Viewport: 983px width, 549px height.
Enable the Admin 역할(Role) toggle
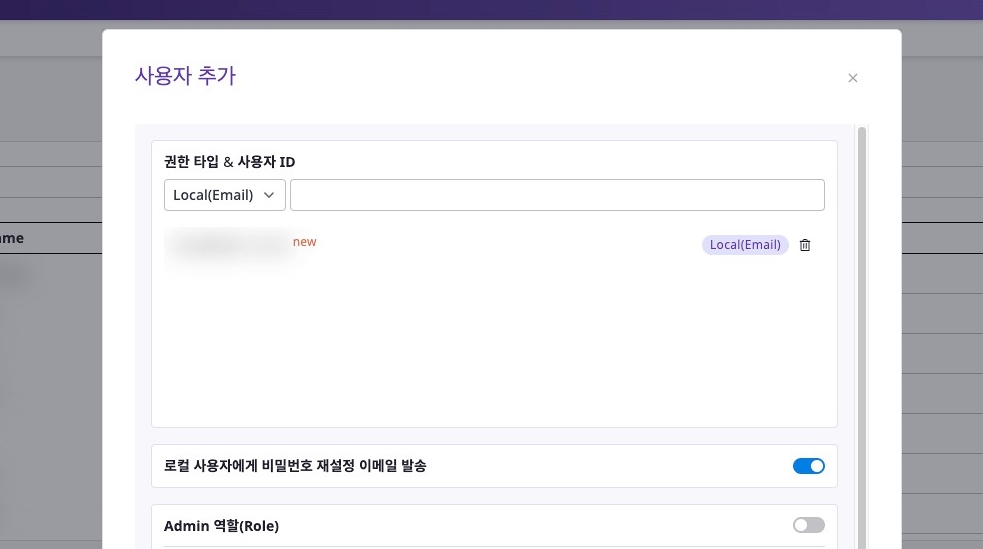pos(808,525)
